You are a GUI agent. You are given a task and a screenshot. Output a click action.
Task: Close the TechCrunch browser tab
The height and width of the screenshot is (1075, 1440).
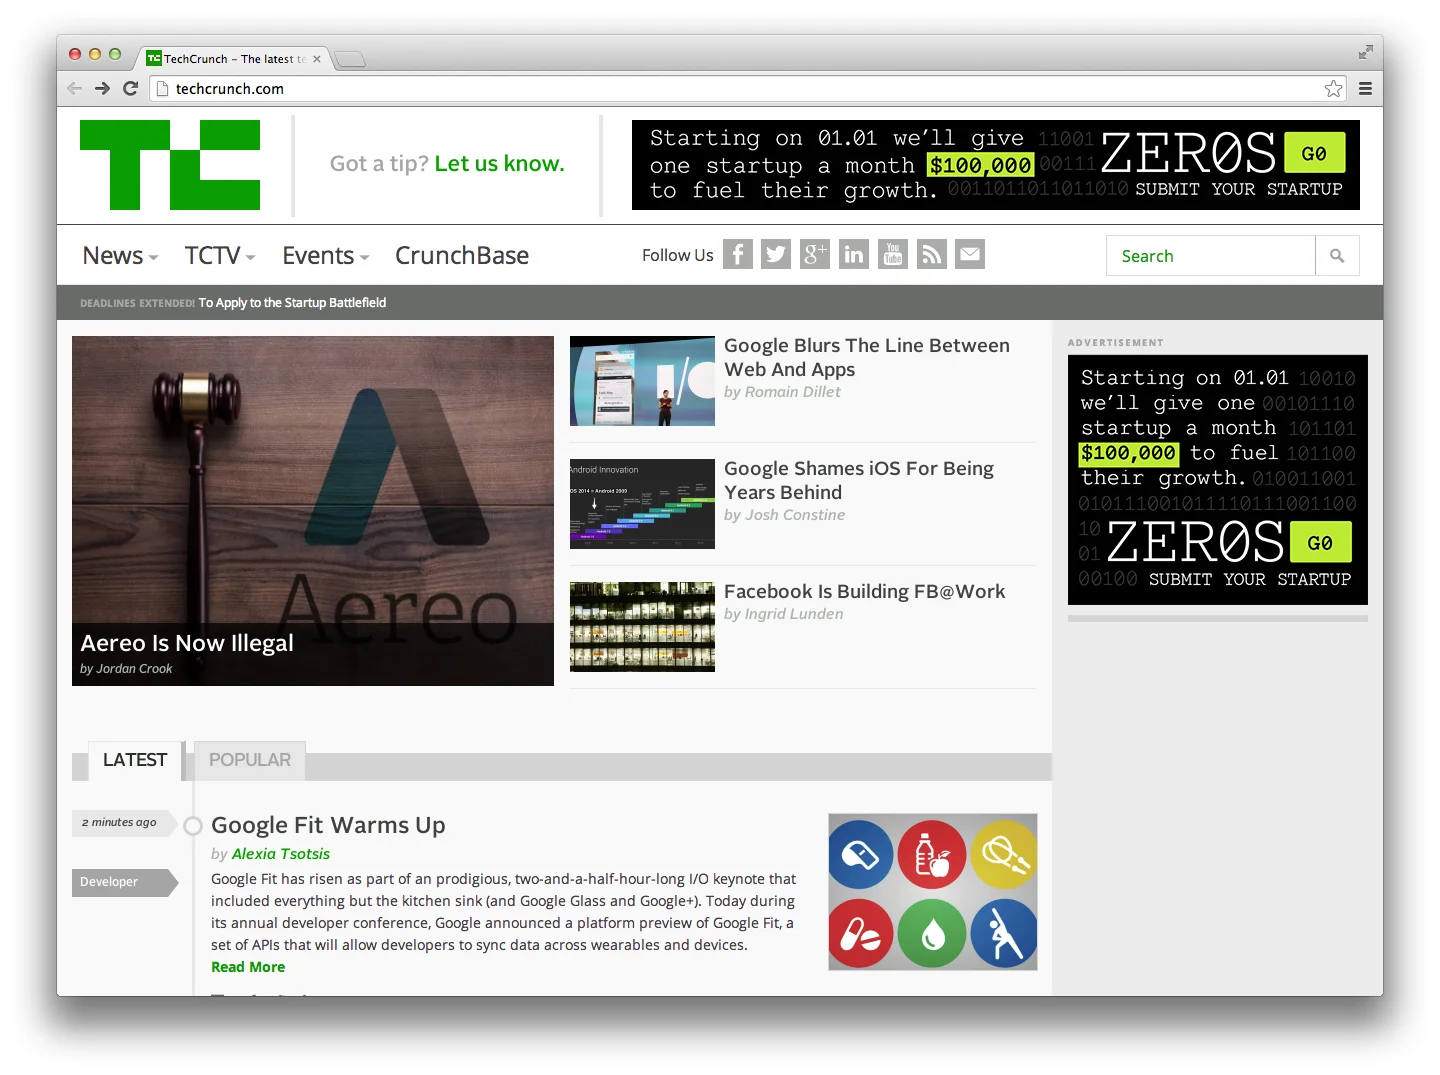(317, 59)
